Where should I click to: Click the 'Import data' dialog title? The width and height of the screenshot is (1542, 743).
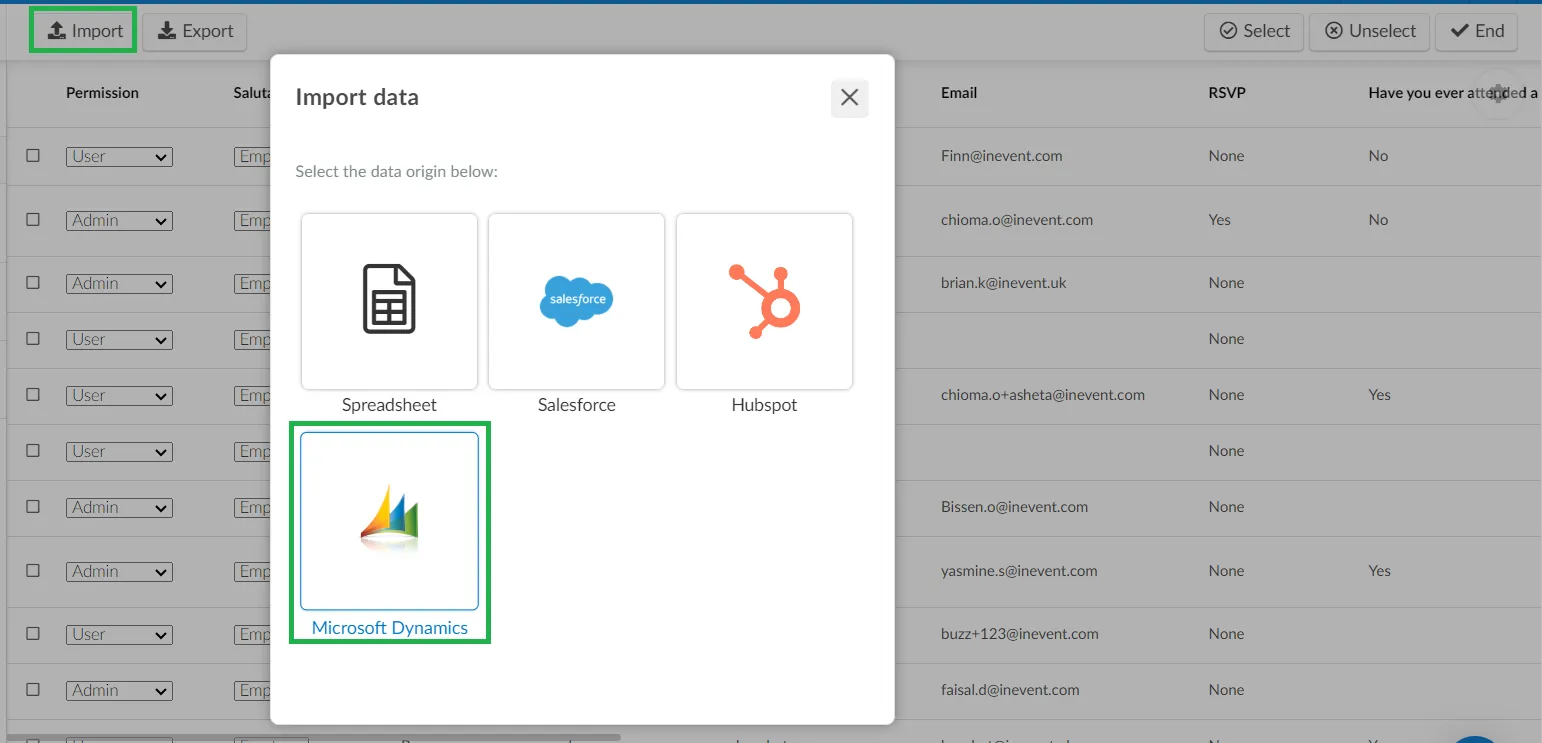click(x=357, y=98)
